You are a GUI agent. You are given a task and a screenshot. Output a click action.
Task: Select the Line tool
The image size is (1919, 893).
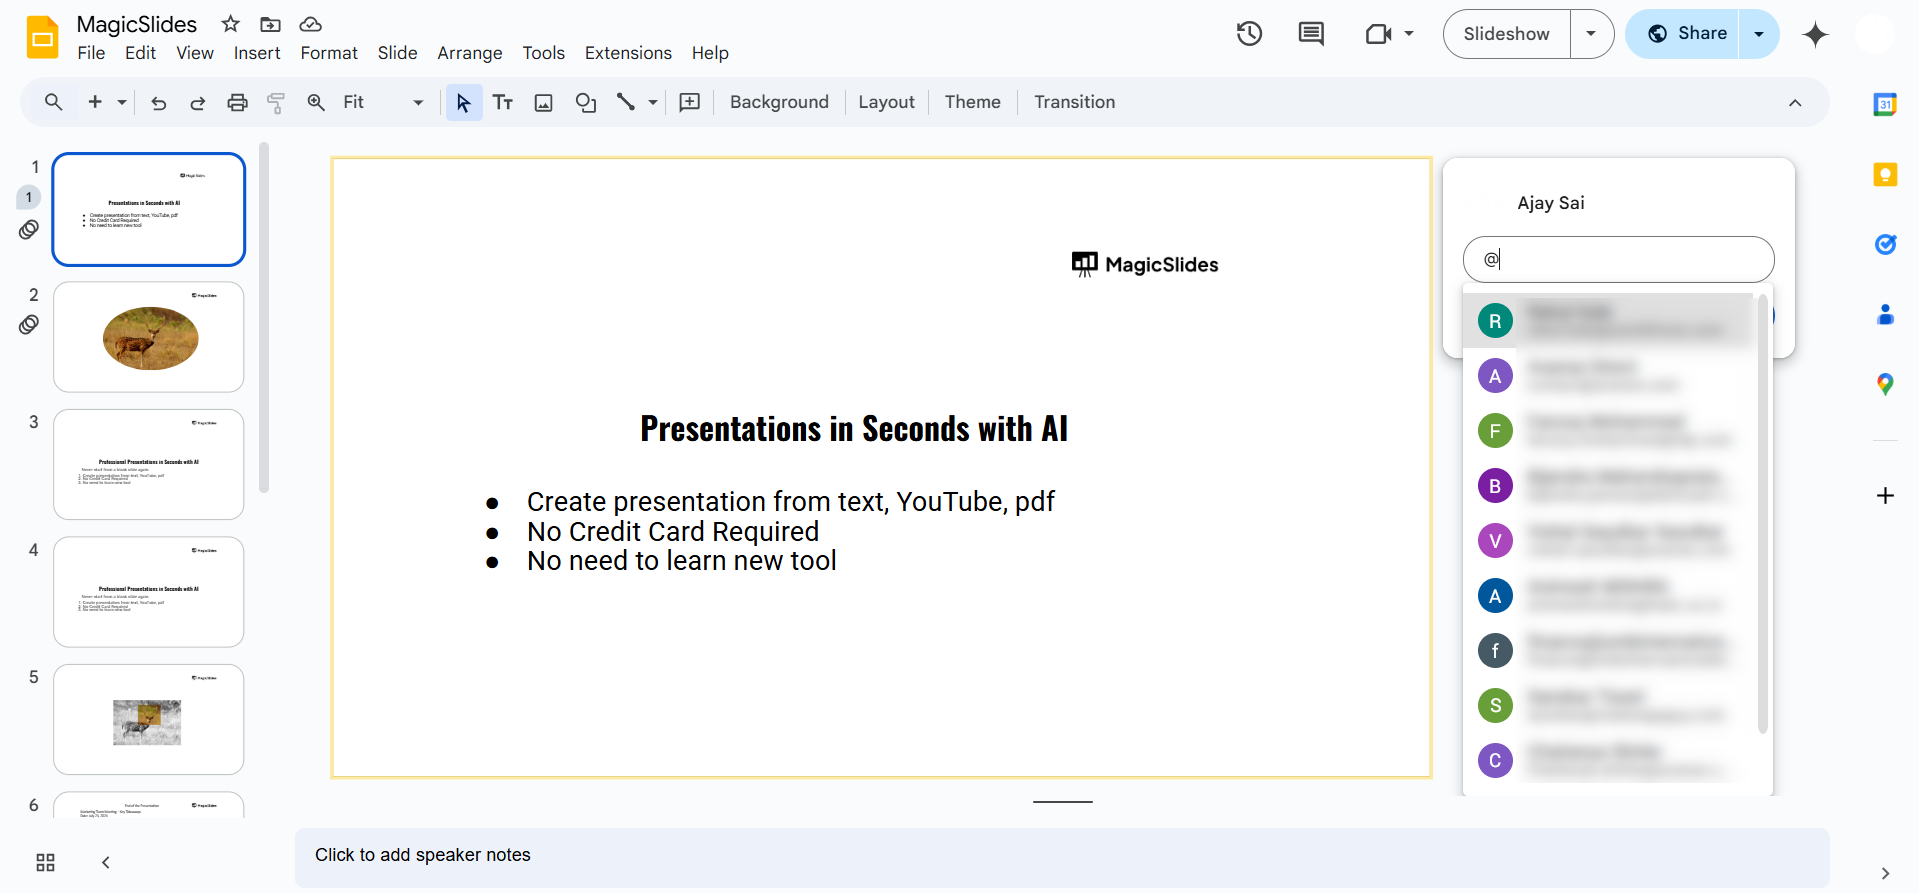pos(626,102)
